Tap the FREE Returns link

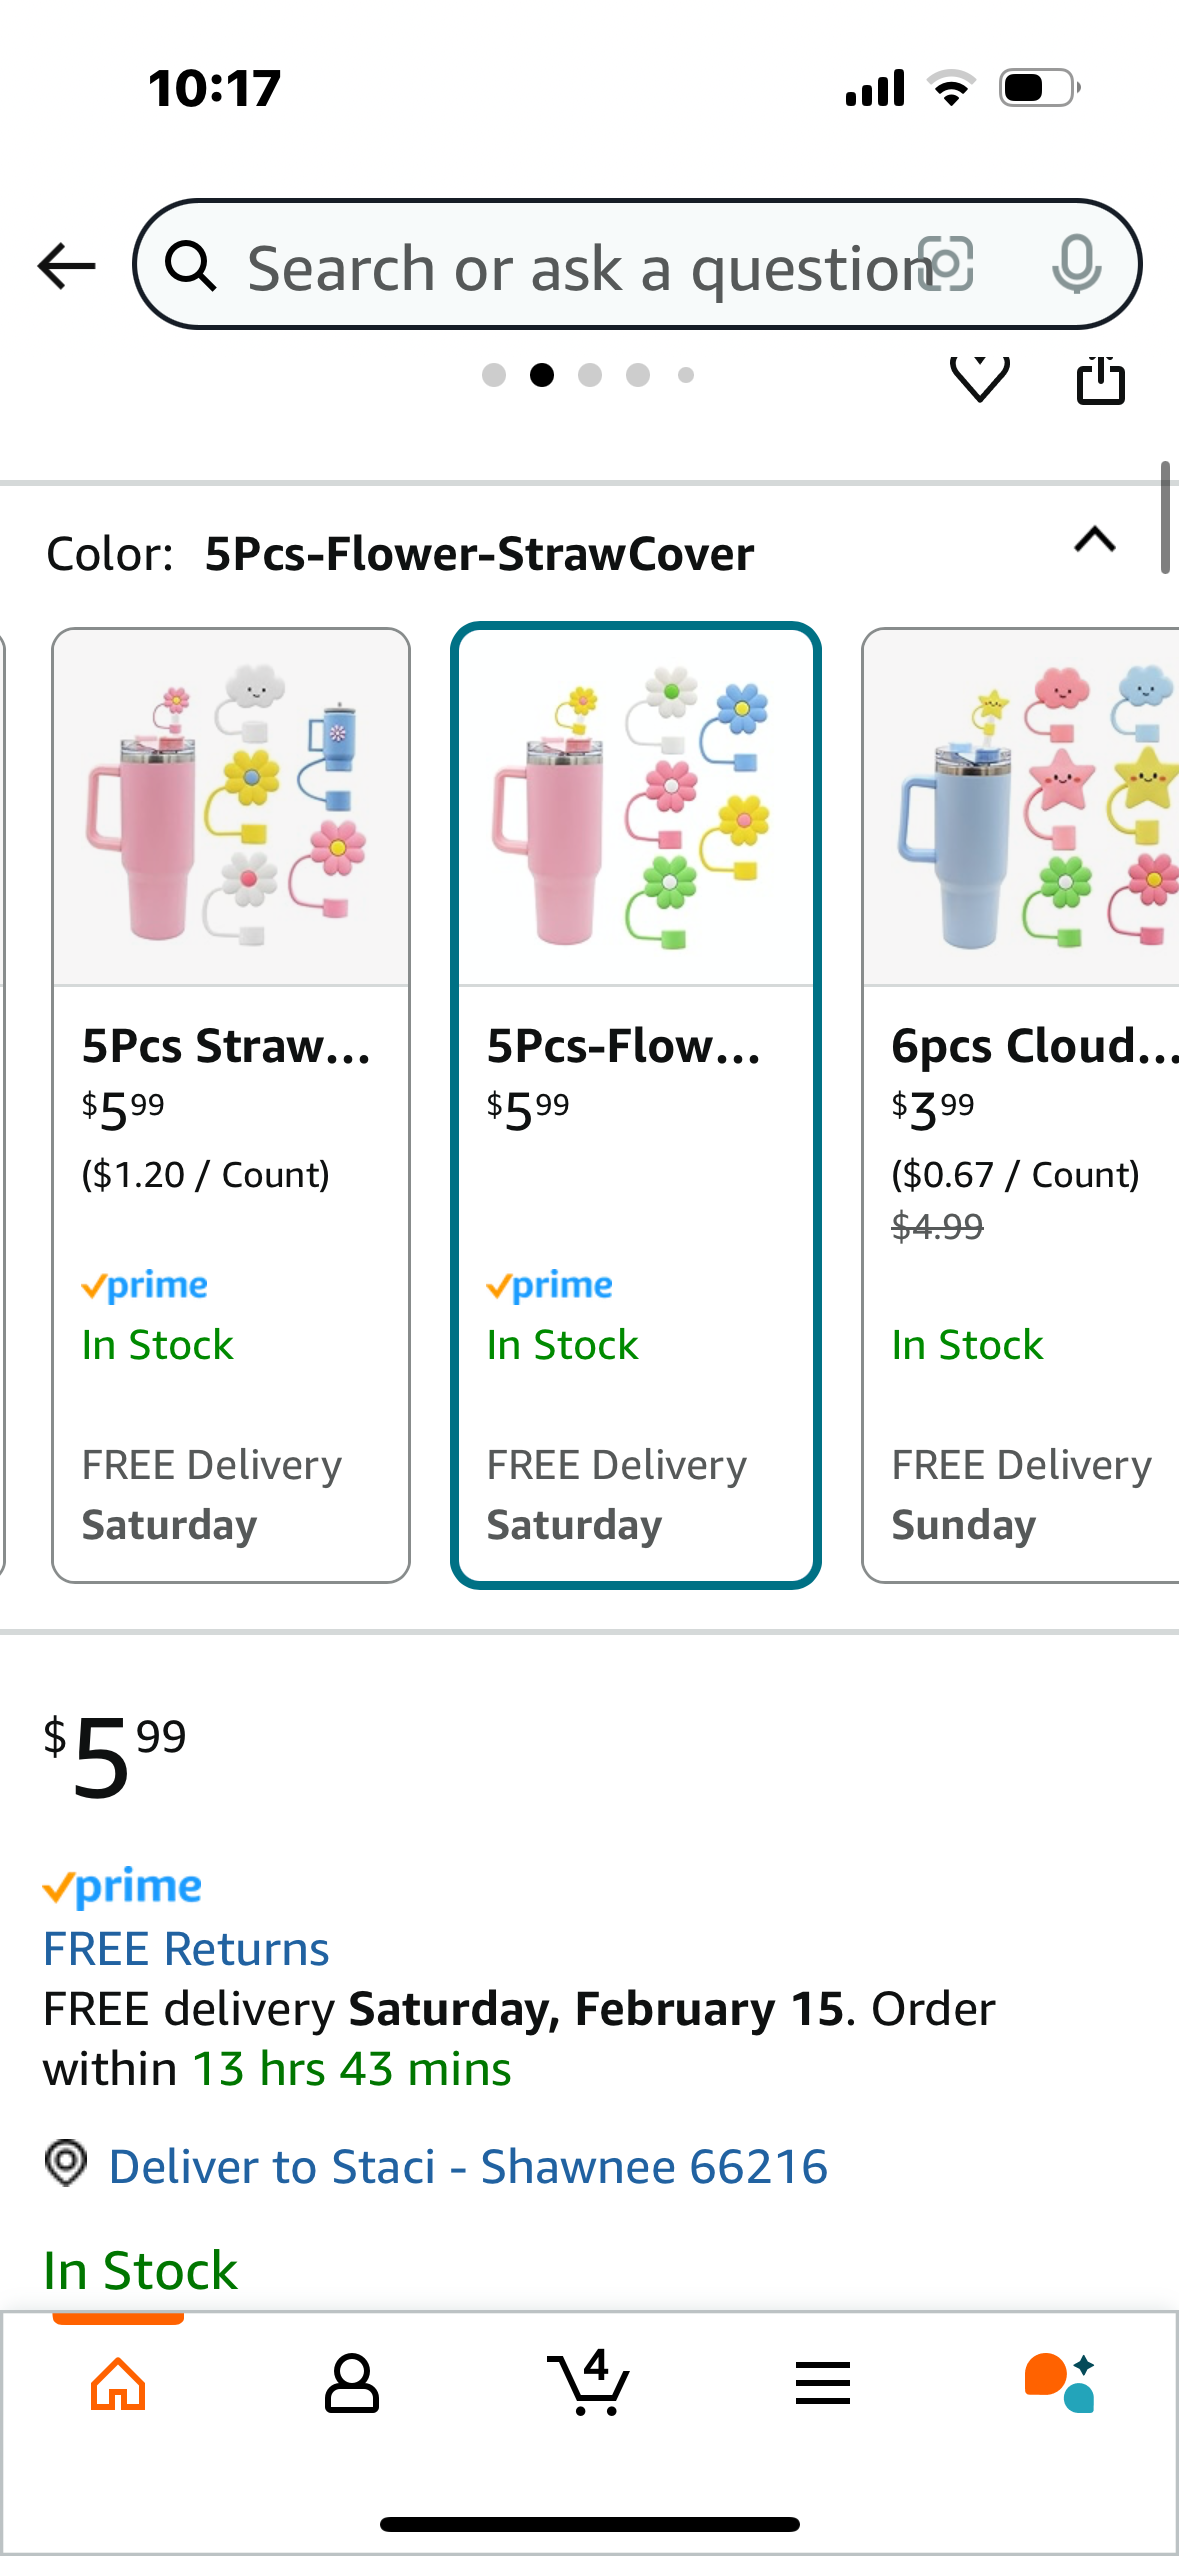coord(186,1948)
